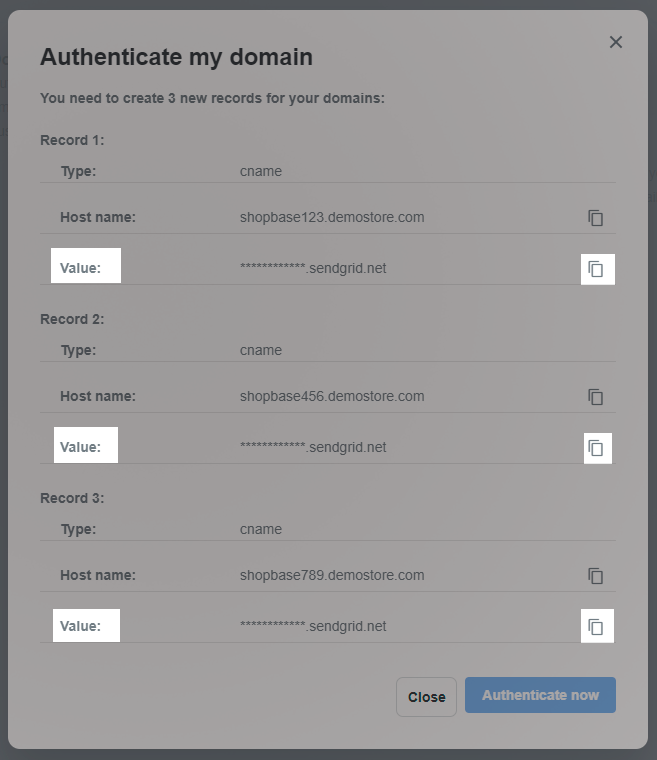
Task: Dismiss dialog with the X icon
Action: 616,42
